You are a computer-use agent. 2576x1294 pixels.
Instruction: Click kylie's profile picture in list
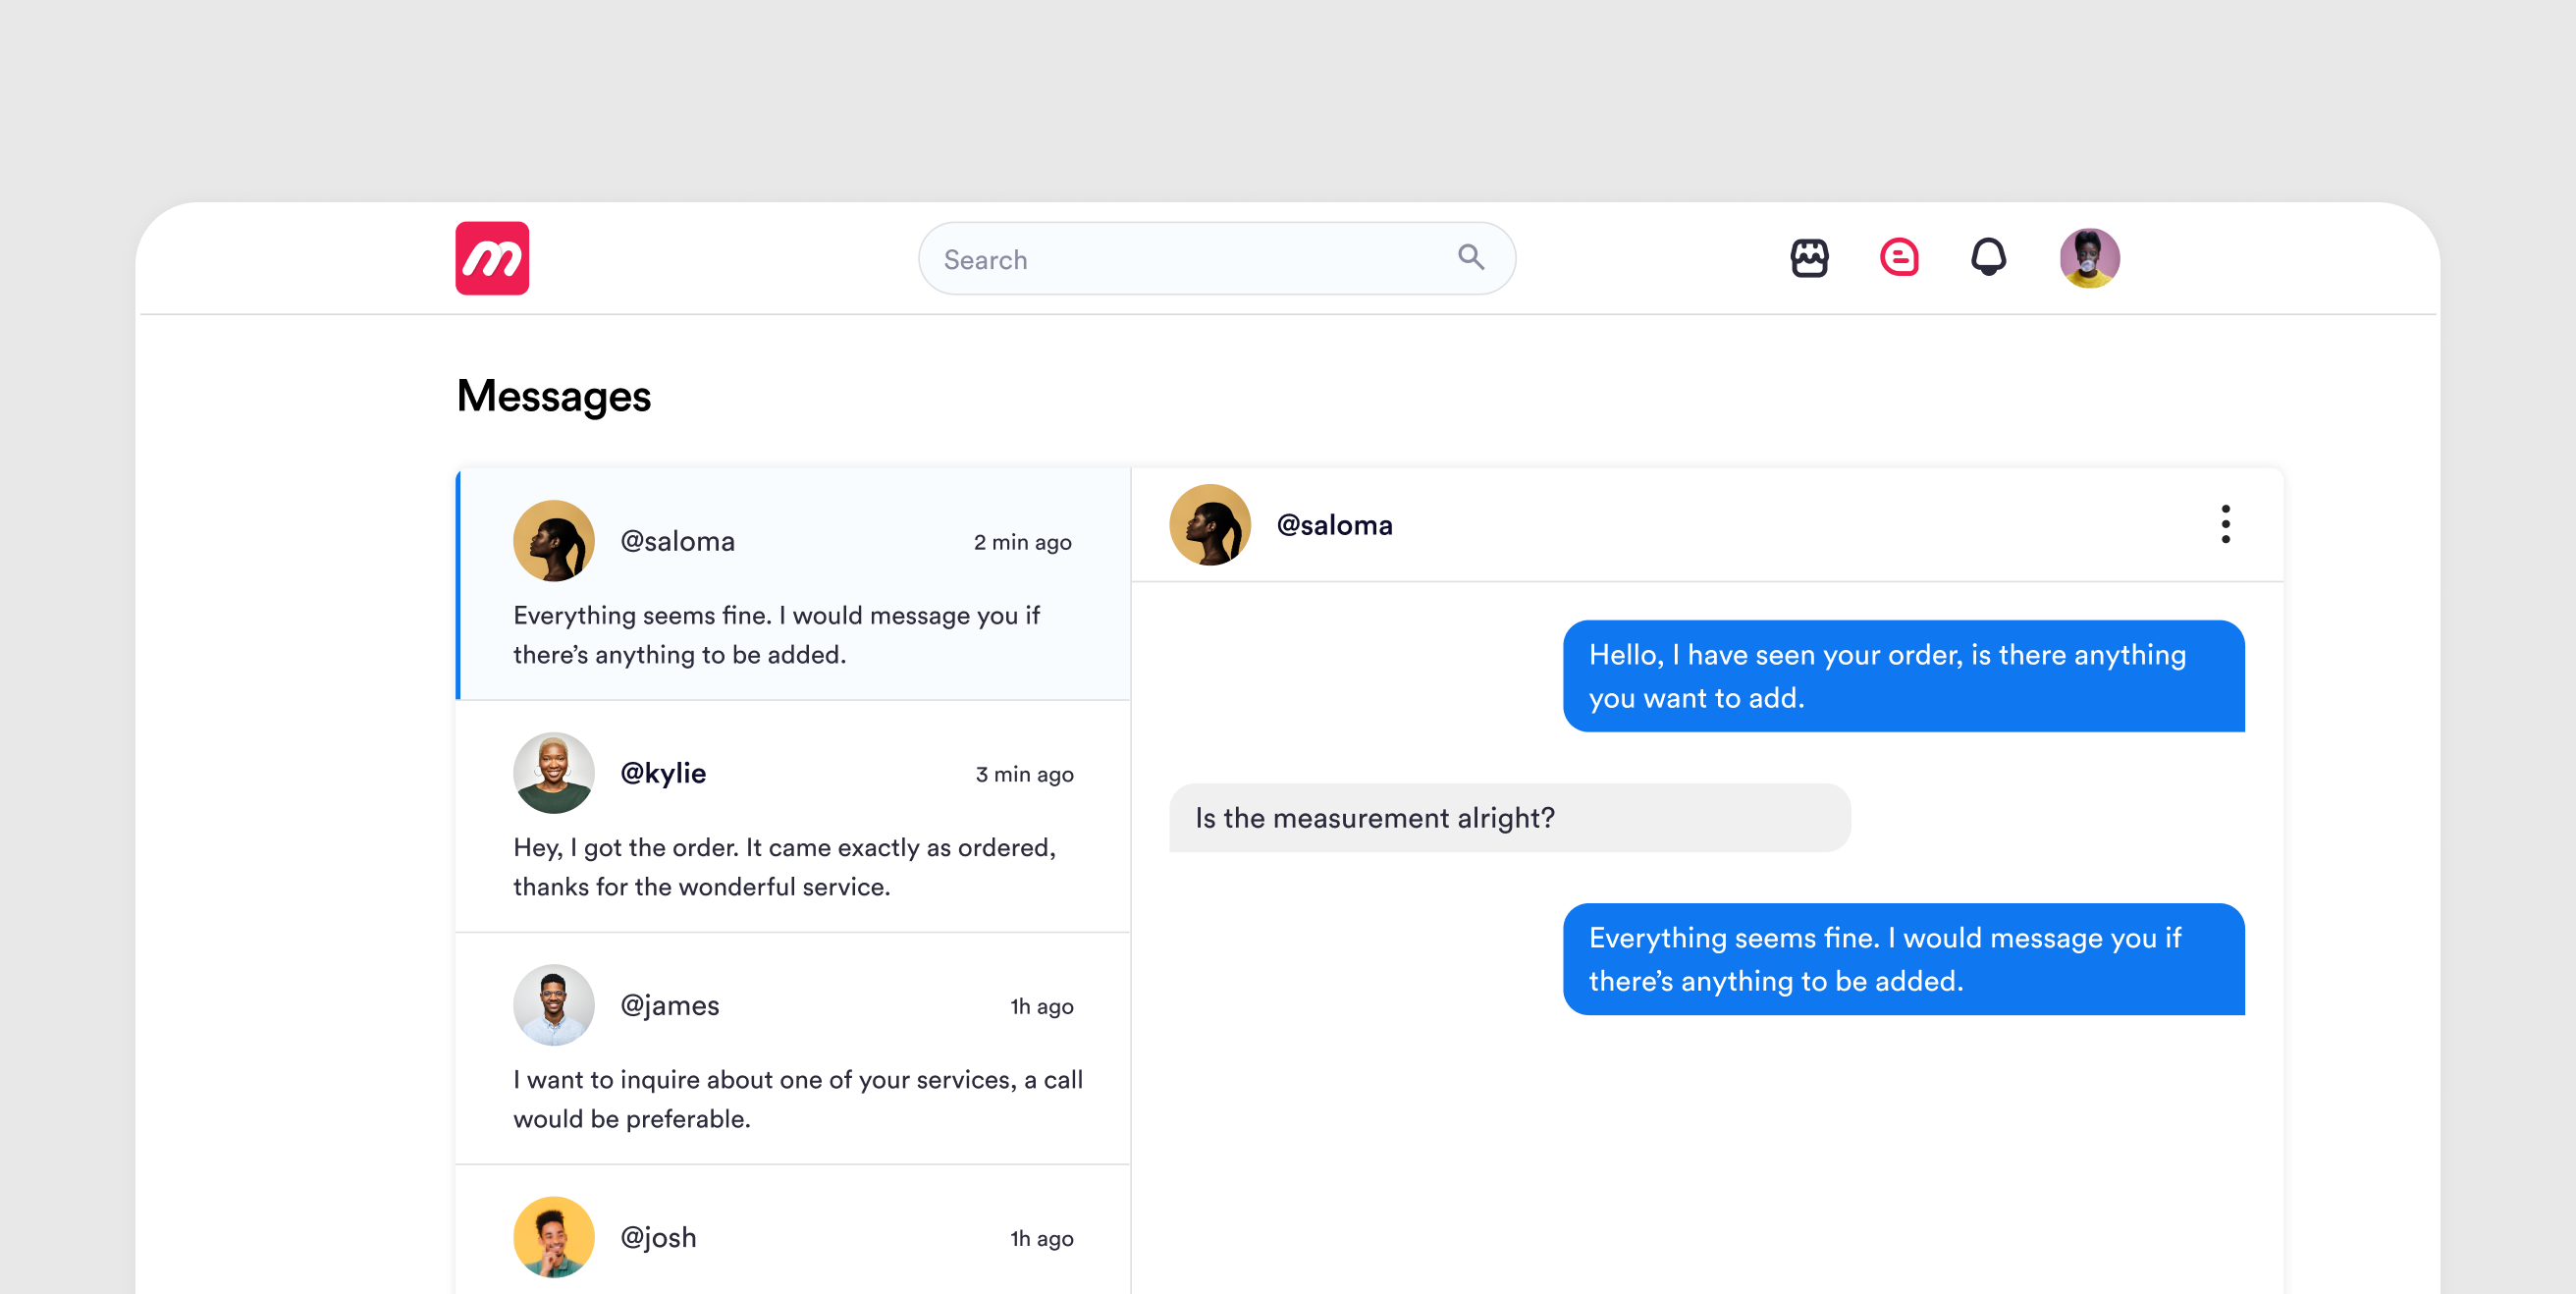[554, 772]
